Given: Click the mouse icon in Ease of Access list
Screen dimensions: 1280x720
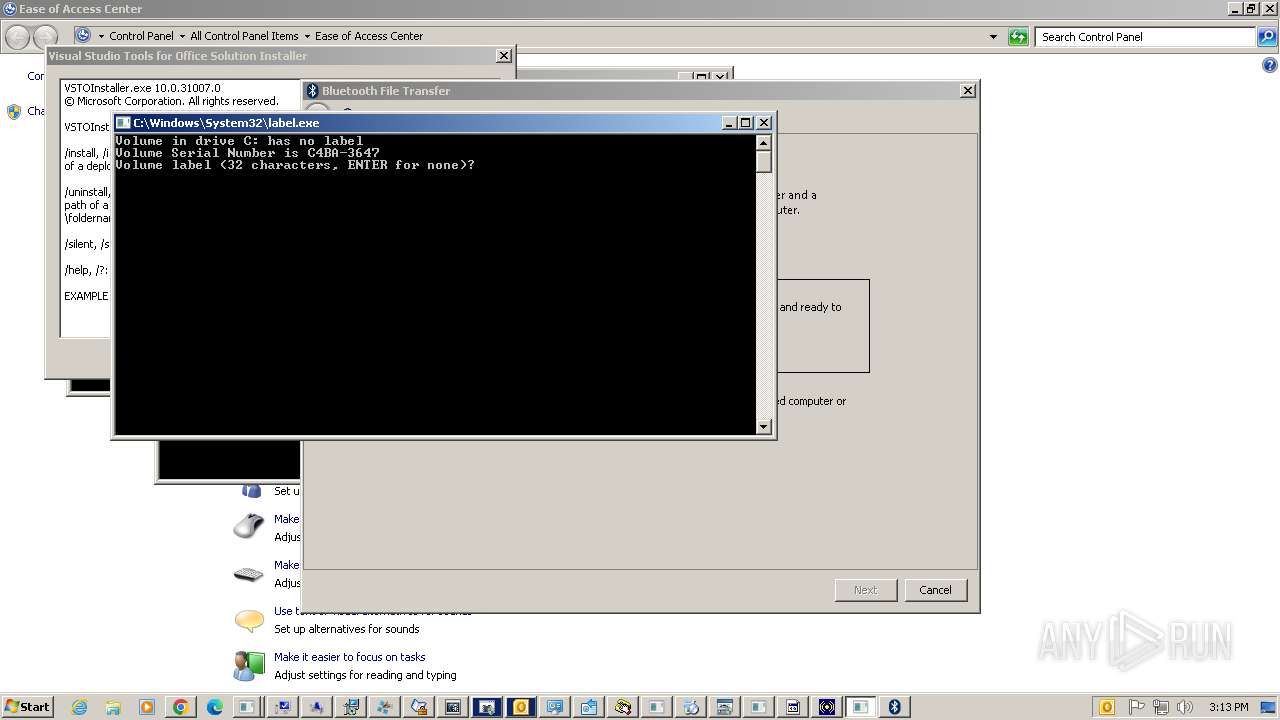Looking at the screenshot, I should point(249,526).
